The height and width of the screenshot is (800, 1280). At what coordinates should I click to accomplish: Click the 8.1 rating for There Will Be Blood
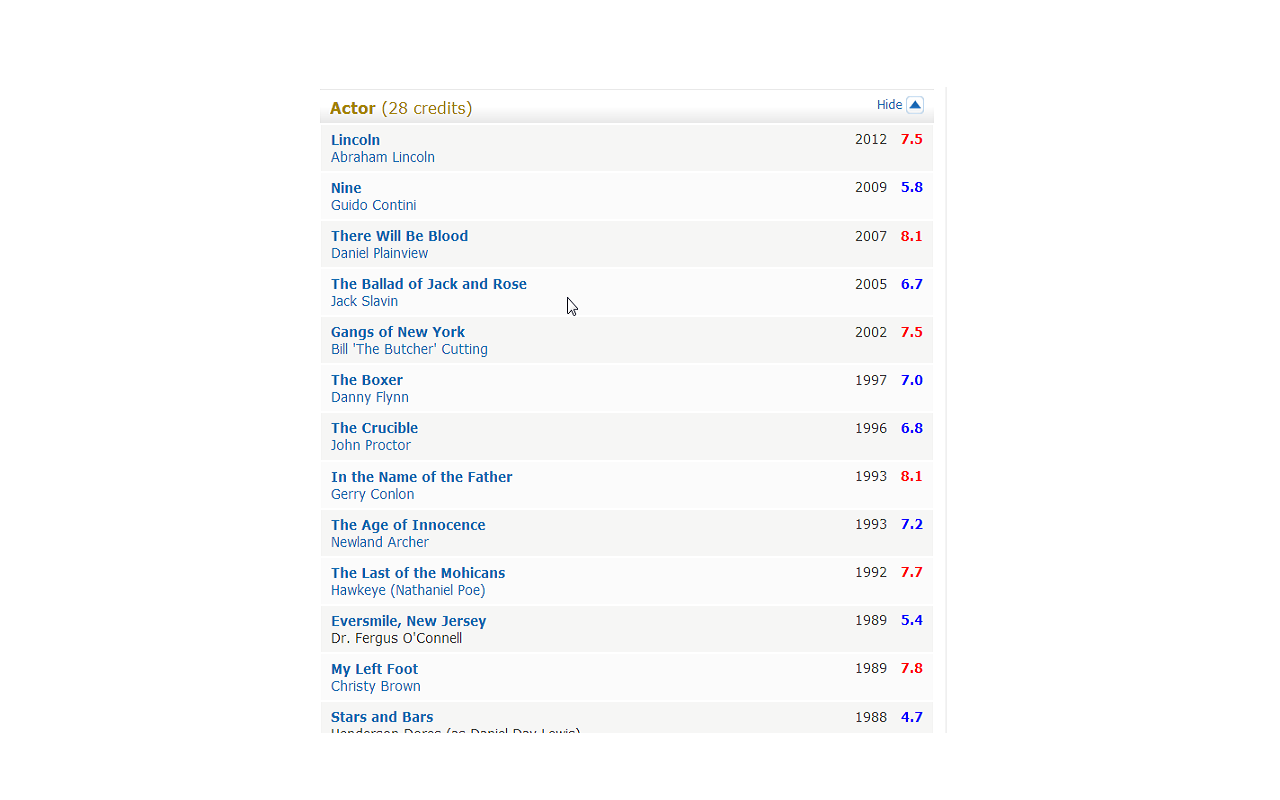(x=911, y=236)
